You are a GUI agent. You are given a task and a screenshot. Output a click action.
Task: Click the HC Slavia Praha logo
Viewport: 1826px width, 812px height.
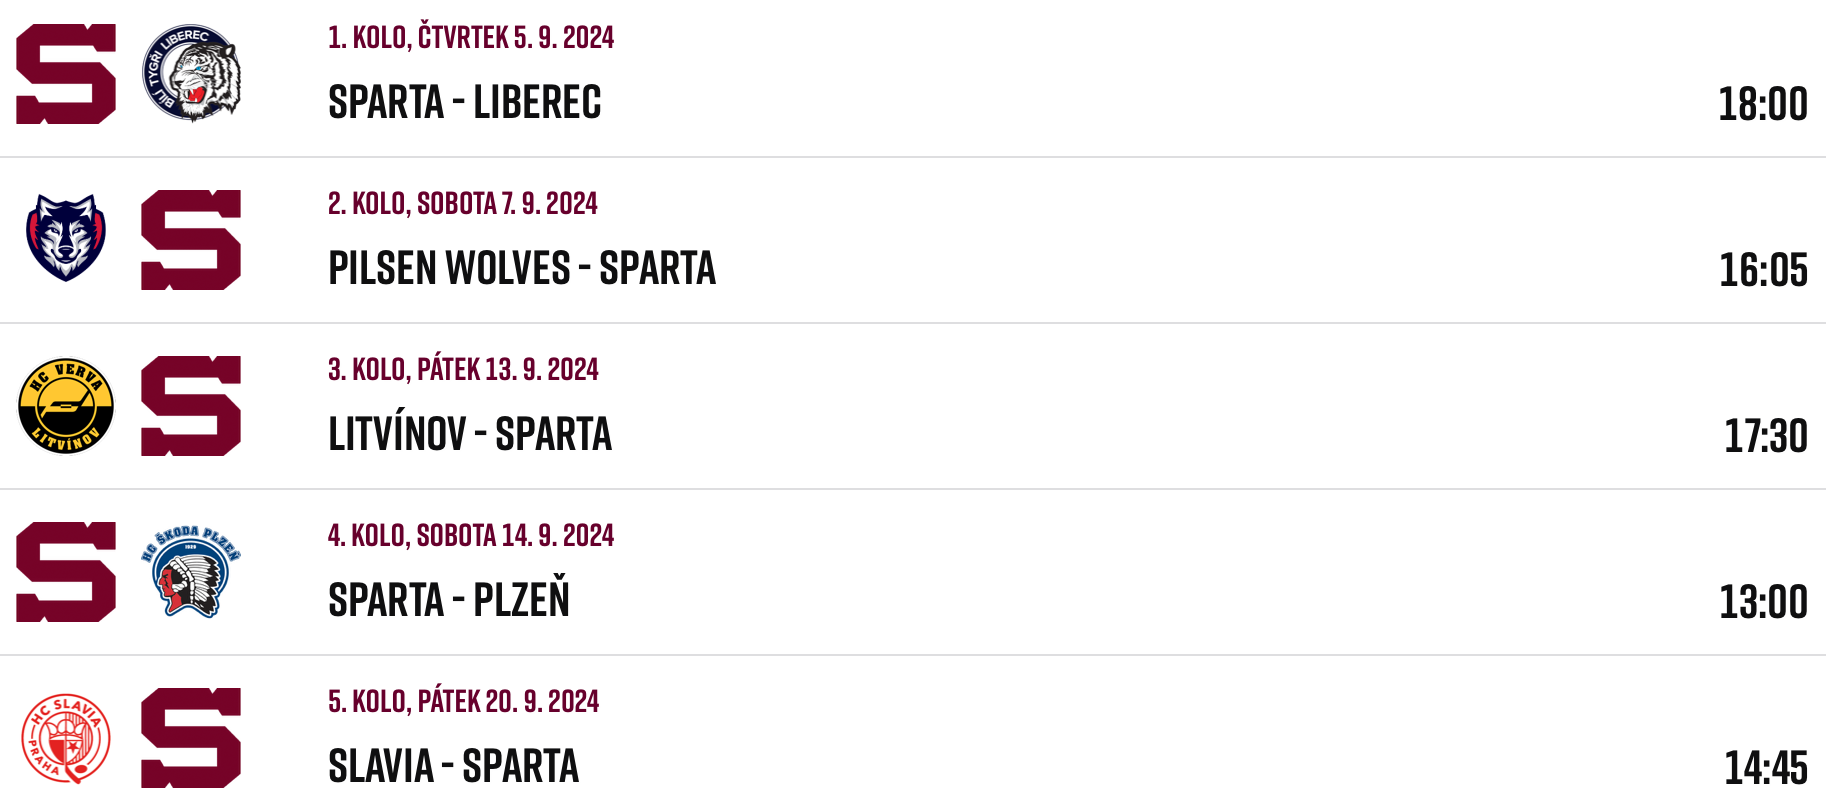(66, 739)
